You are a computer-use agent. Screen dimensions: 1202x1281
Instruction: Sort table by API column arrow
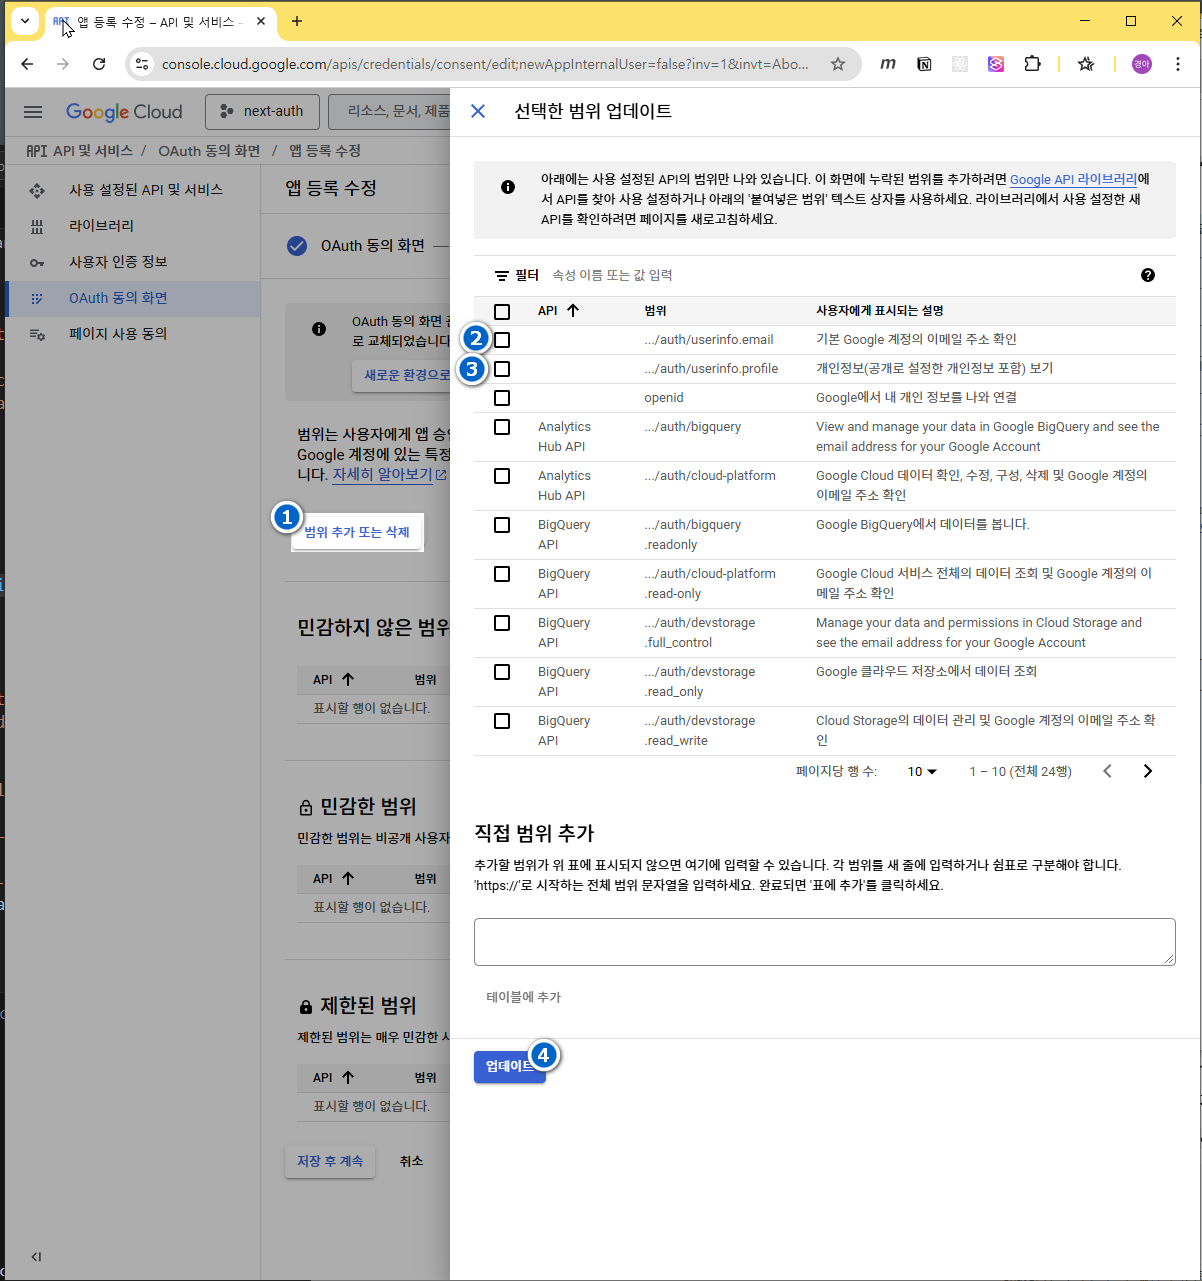572,311
